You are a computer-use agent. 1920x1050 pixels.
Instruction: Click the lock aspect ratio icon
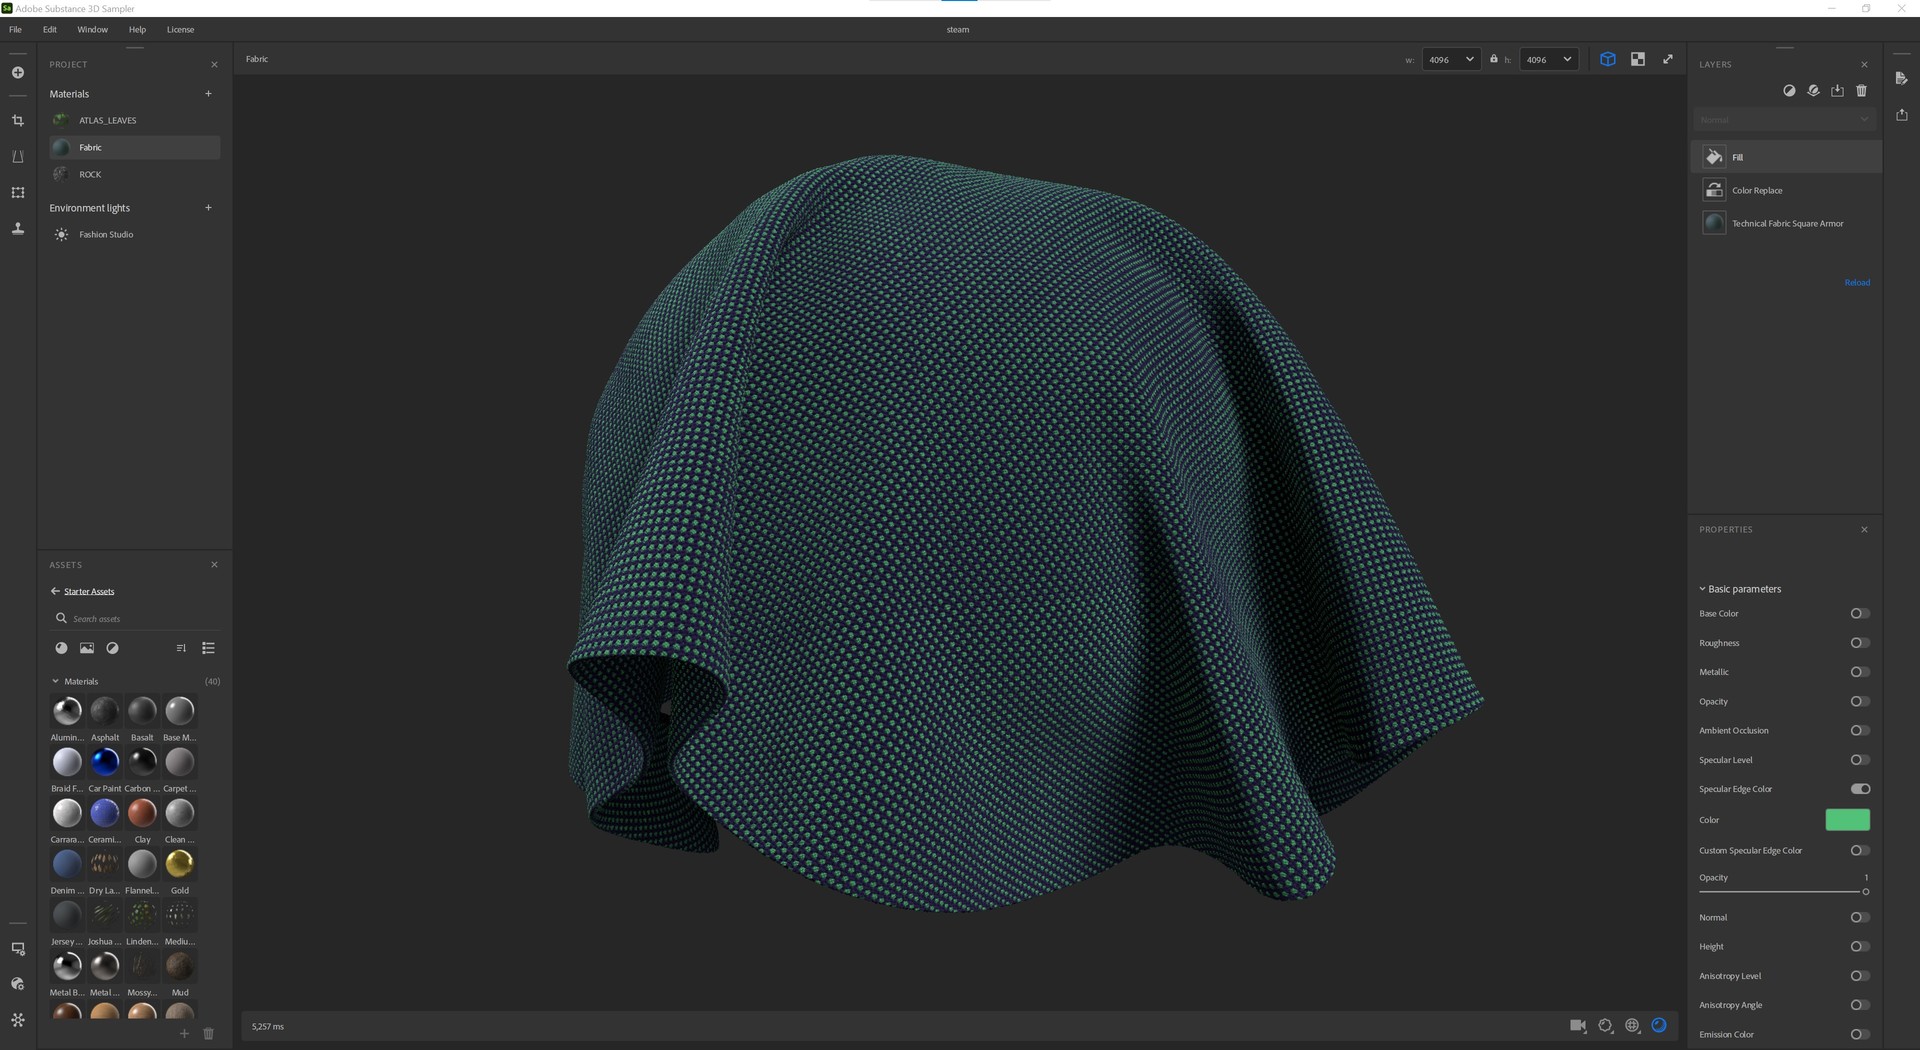coord(1494,59)
